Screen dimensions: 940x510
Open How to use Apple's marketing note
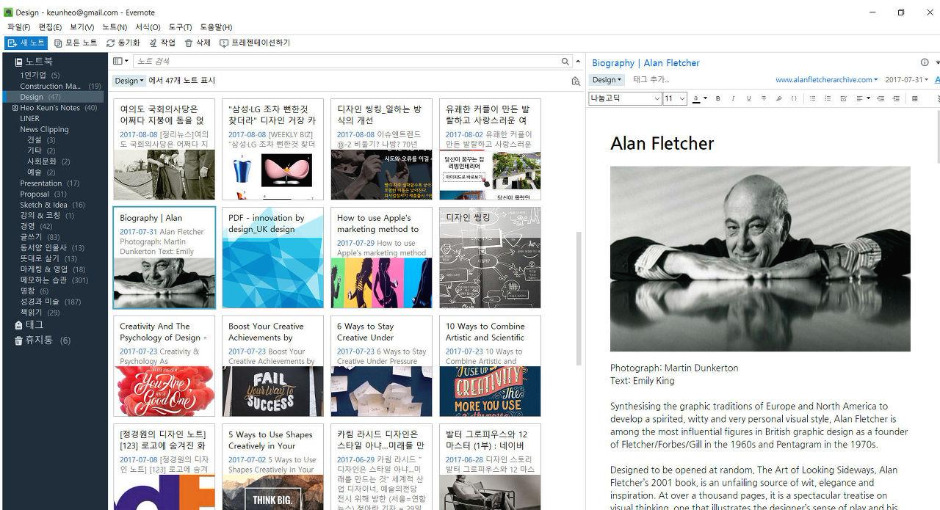[x=381, y=258]
